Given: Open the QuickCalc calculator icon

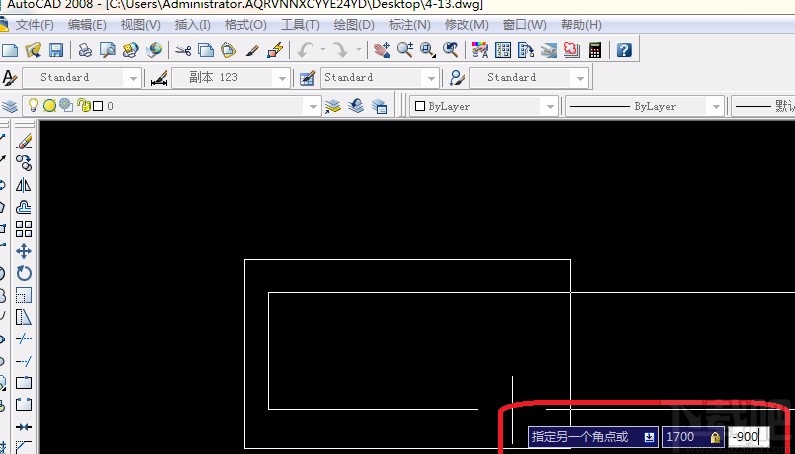Looking at the screenshot, I should (595, 50).
